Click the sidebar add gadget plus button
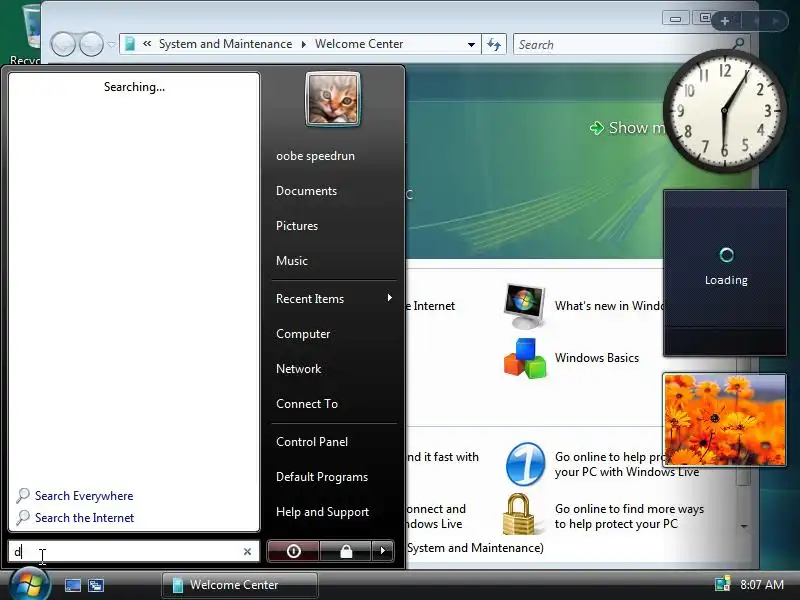800x600 pixels. [x=725, y=21]
